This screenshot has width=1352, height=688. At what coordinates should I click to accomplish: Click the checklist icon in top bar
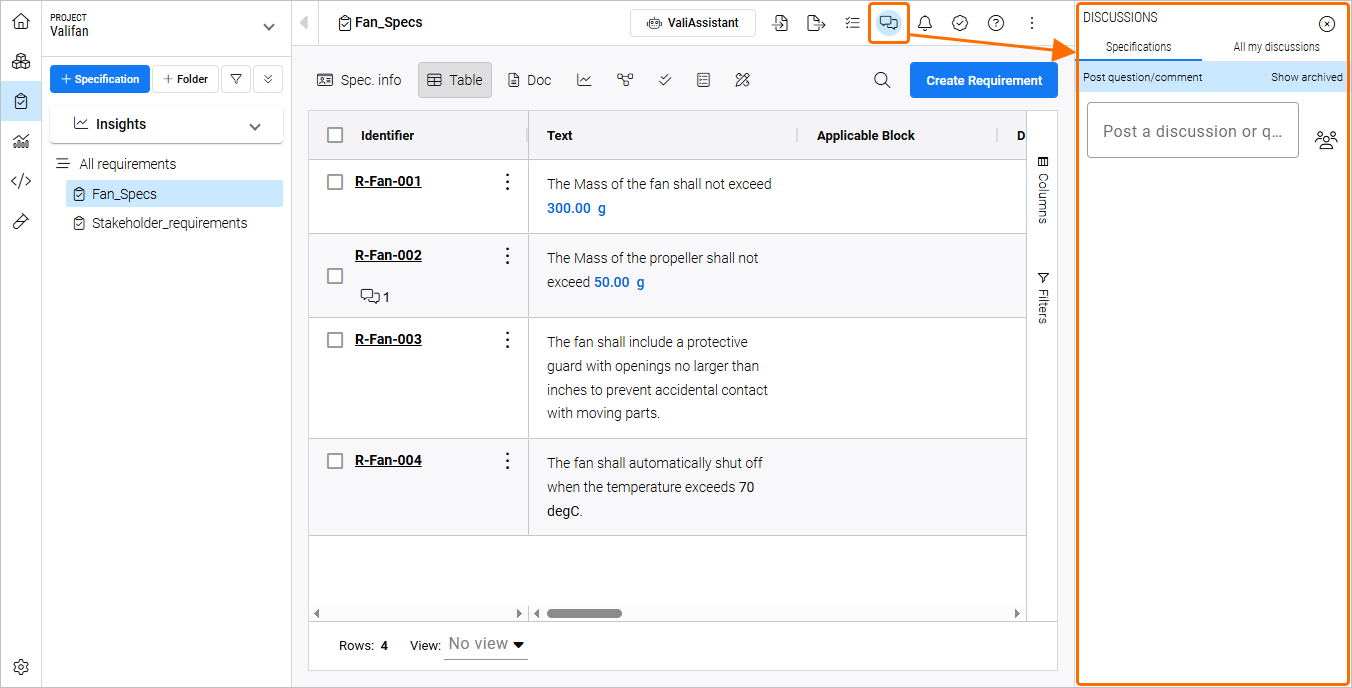click(852, 23)
